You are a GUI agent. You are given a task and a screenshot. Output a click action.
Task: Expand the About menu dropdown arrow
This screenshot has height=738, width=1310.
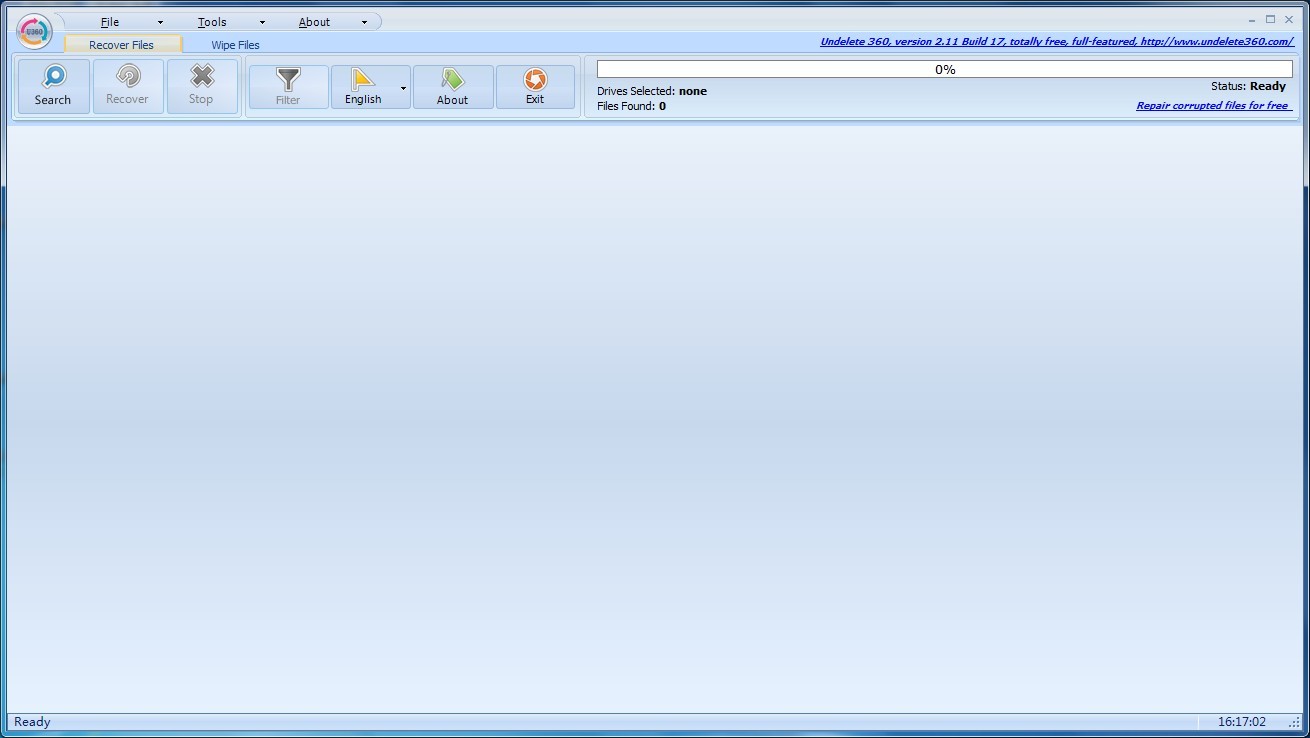(x=364, y=22)
